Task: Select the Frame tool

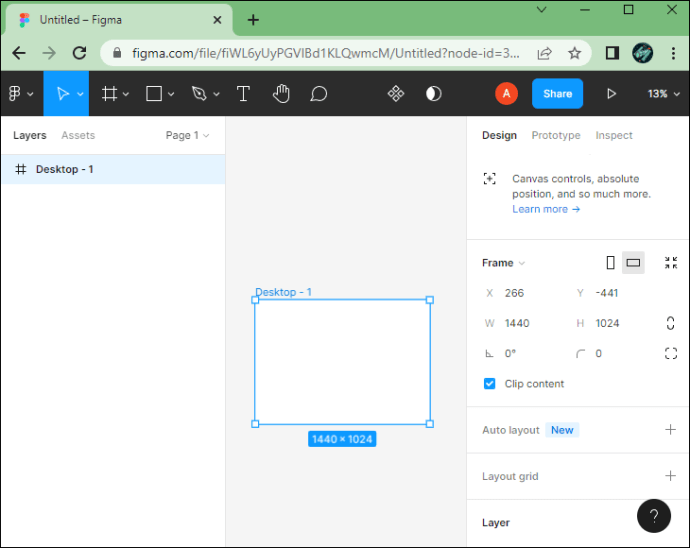Action: pos(109,93)
